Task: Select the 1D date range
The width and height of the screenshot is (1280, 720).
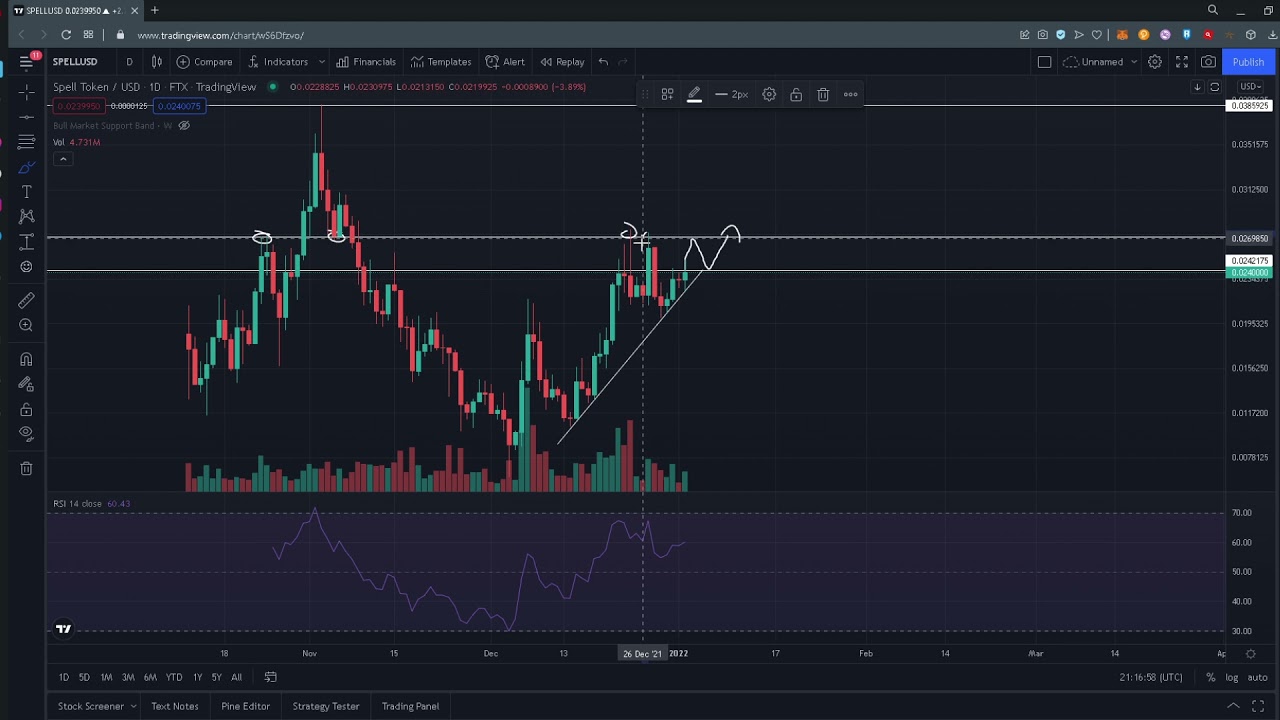Action: (x=63, y=677)
